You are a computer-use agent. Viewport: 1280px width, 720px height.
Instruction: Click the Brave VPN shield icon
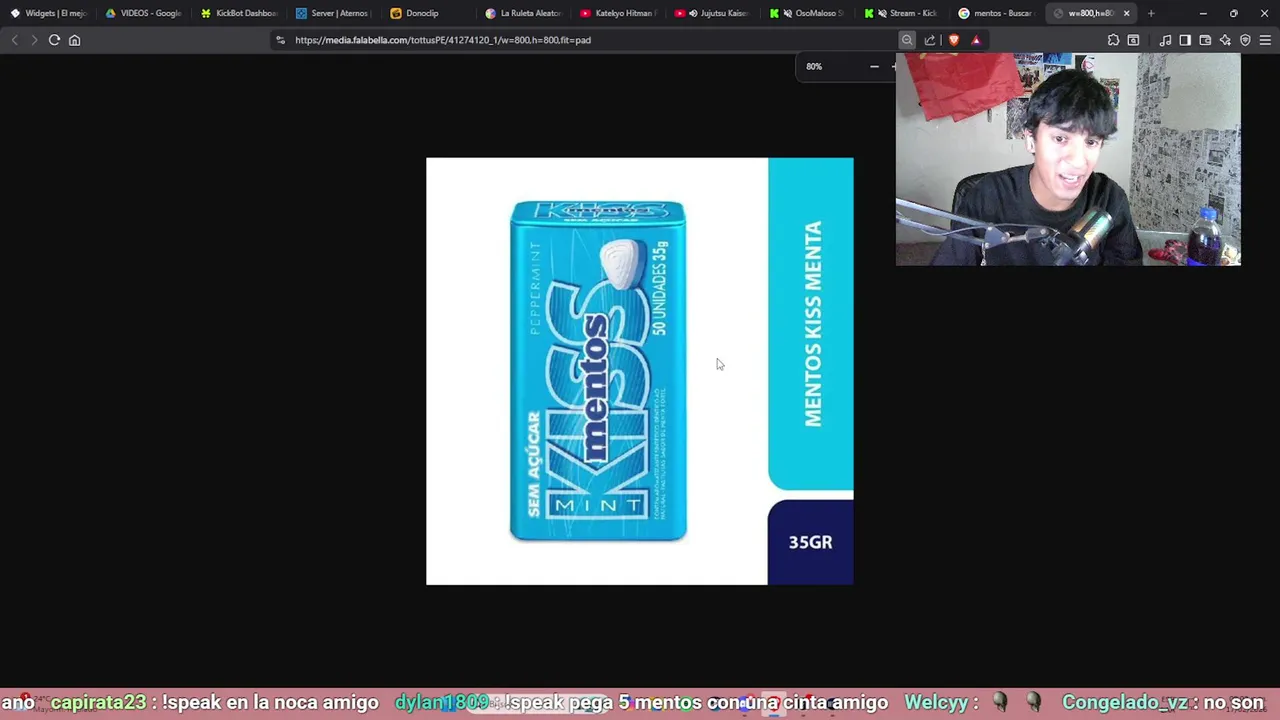click(x=1245, y=40)
